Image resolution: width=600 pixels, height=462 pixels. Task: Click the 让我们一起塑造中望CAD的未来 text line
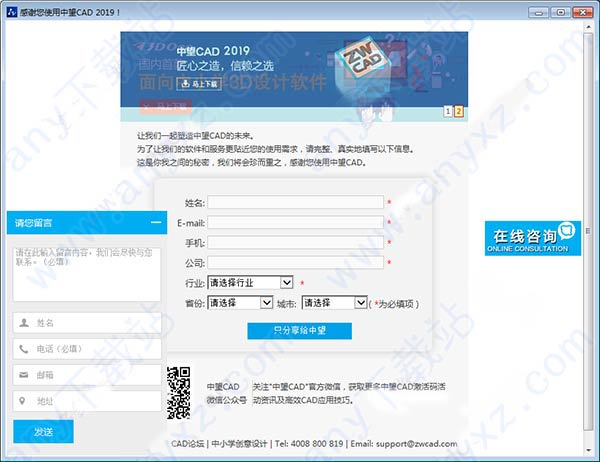196,135
